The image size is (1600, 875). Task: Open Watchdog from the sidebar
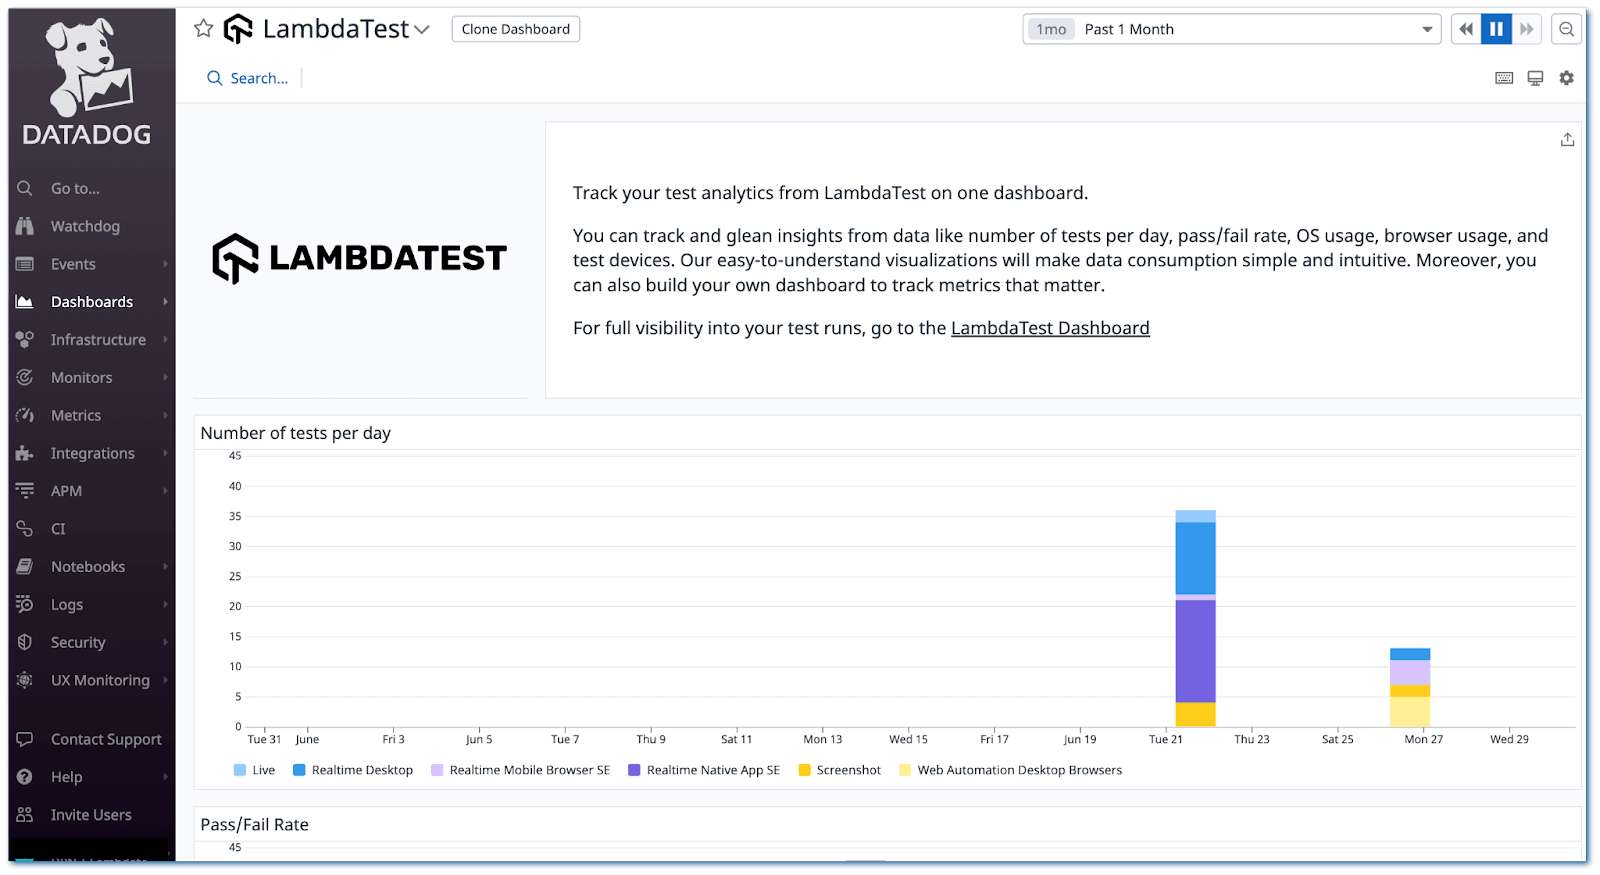pos(91,226)
